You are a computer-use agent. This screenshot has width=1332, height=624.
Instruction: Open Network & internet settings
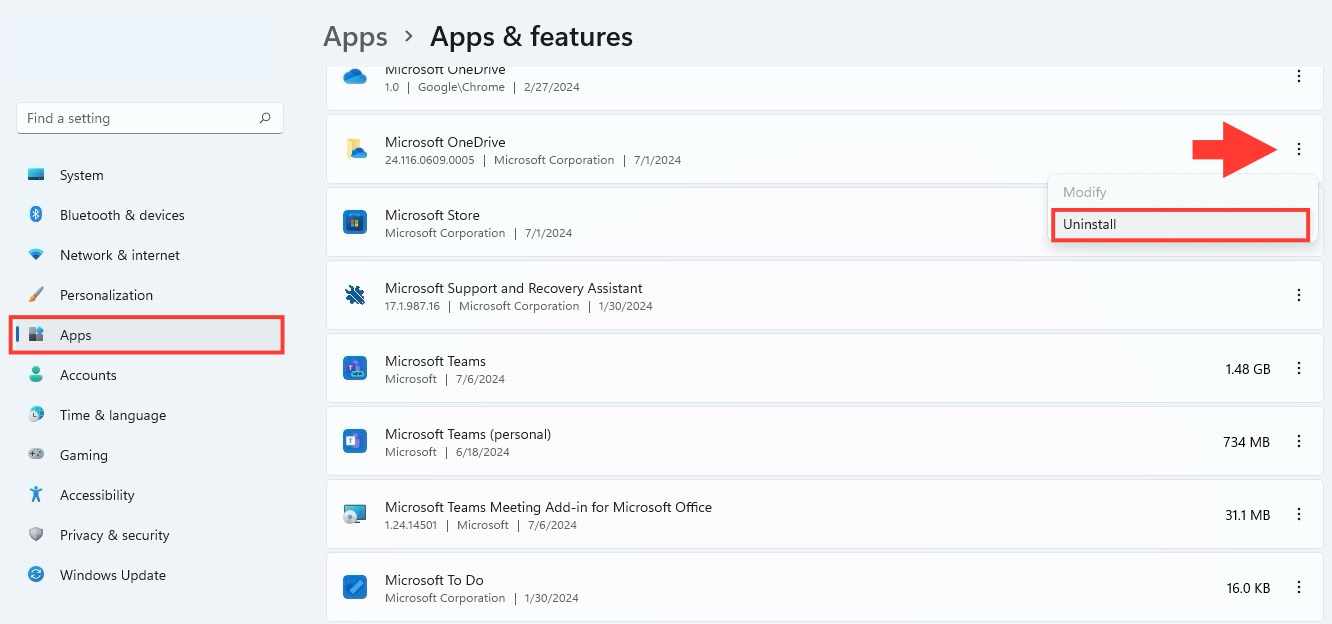point(148,255)
